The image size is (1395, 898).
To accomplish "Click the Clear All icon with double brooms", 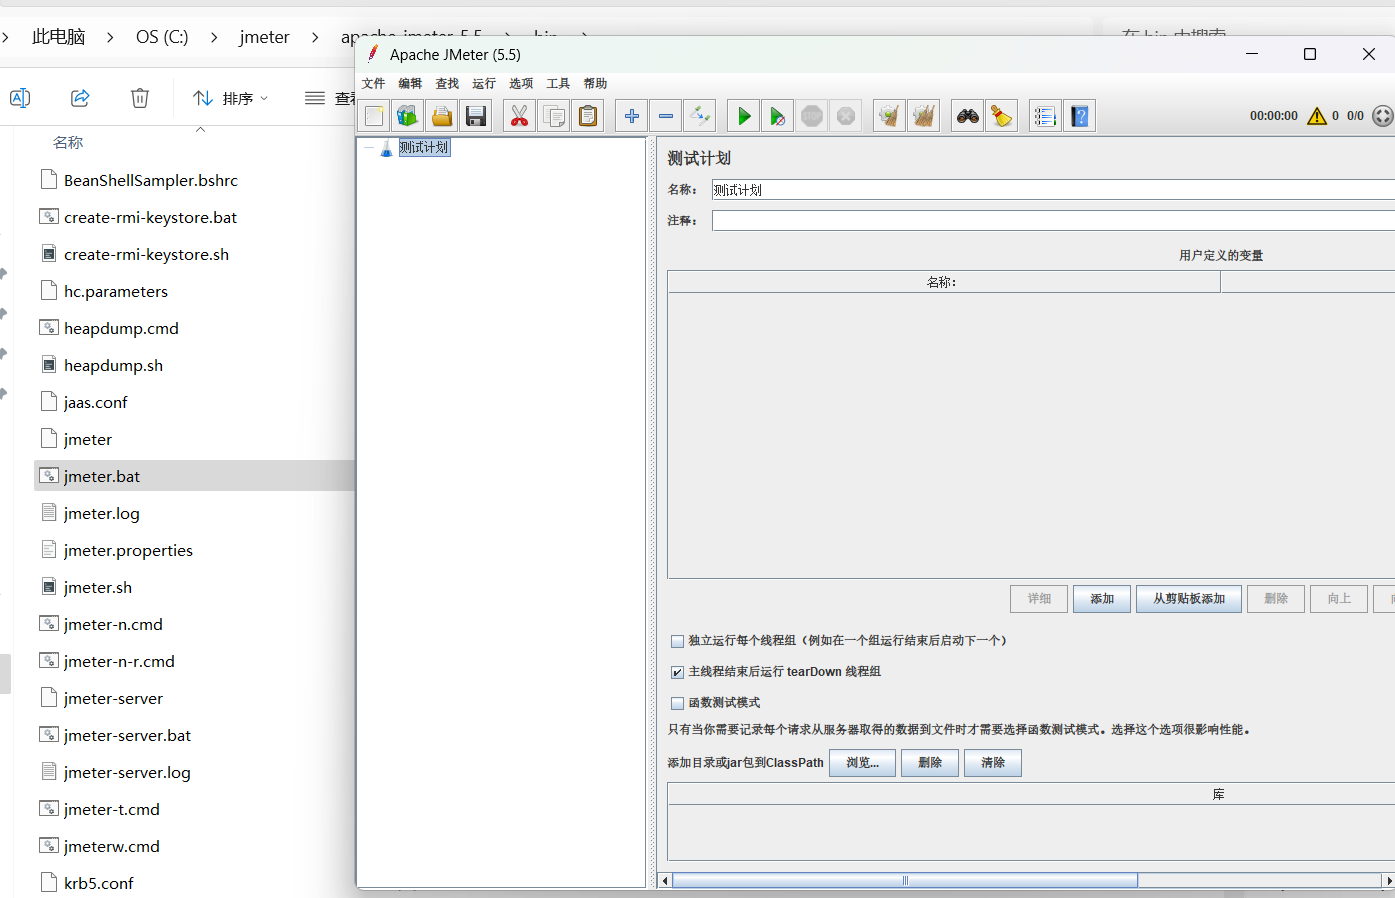I will tap(924, 116).
